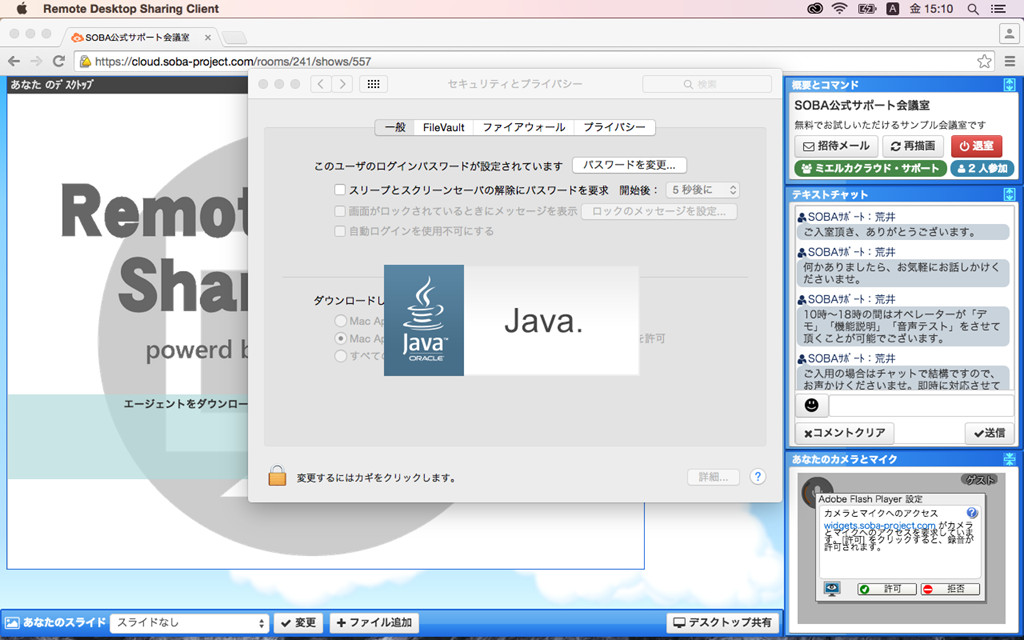Click the ファイル追加 button
The height and width of the screenshot is (640, 1024).
click(374, 623)
